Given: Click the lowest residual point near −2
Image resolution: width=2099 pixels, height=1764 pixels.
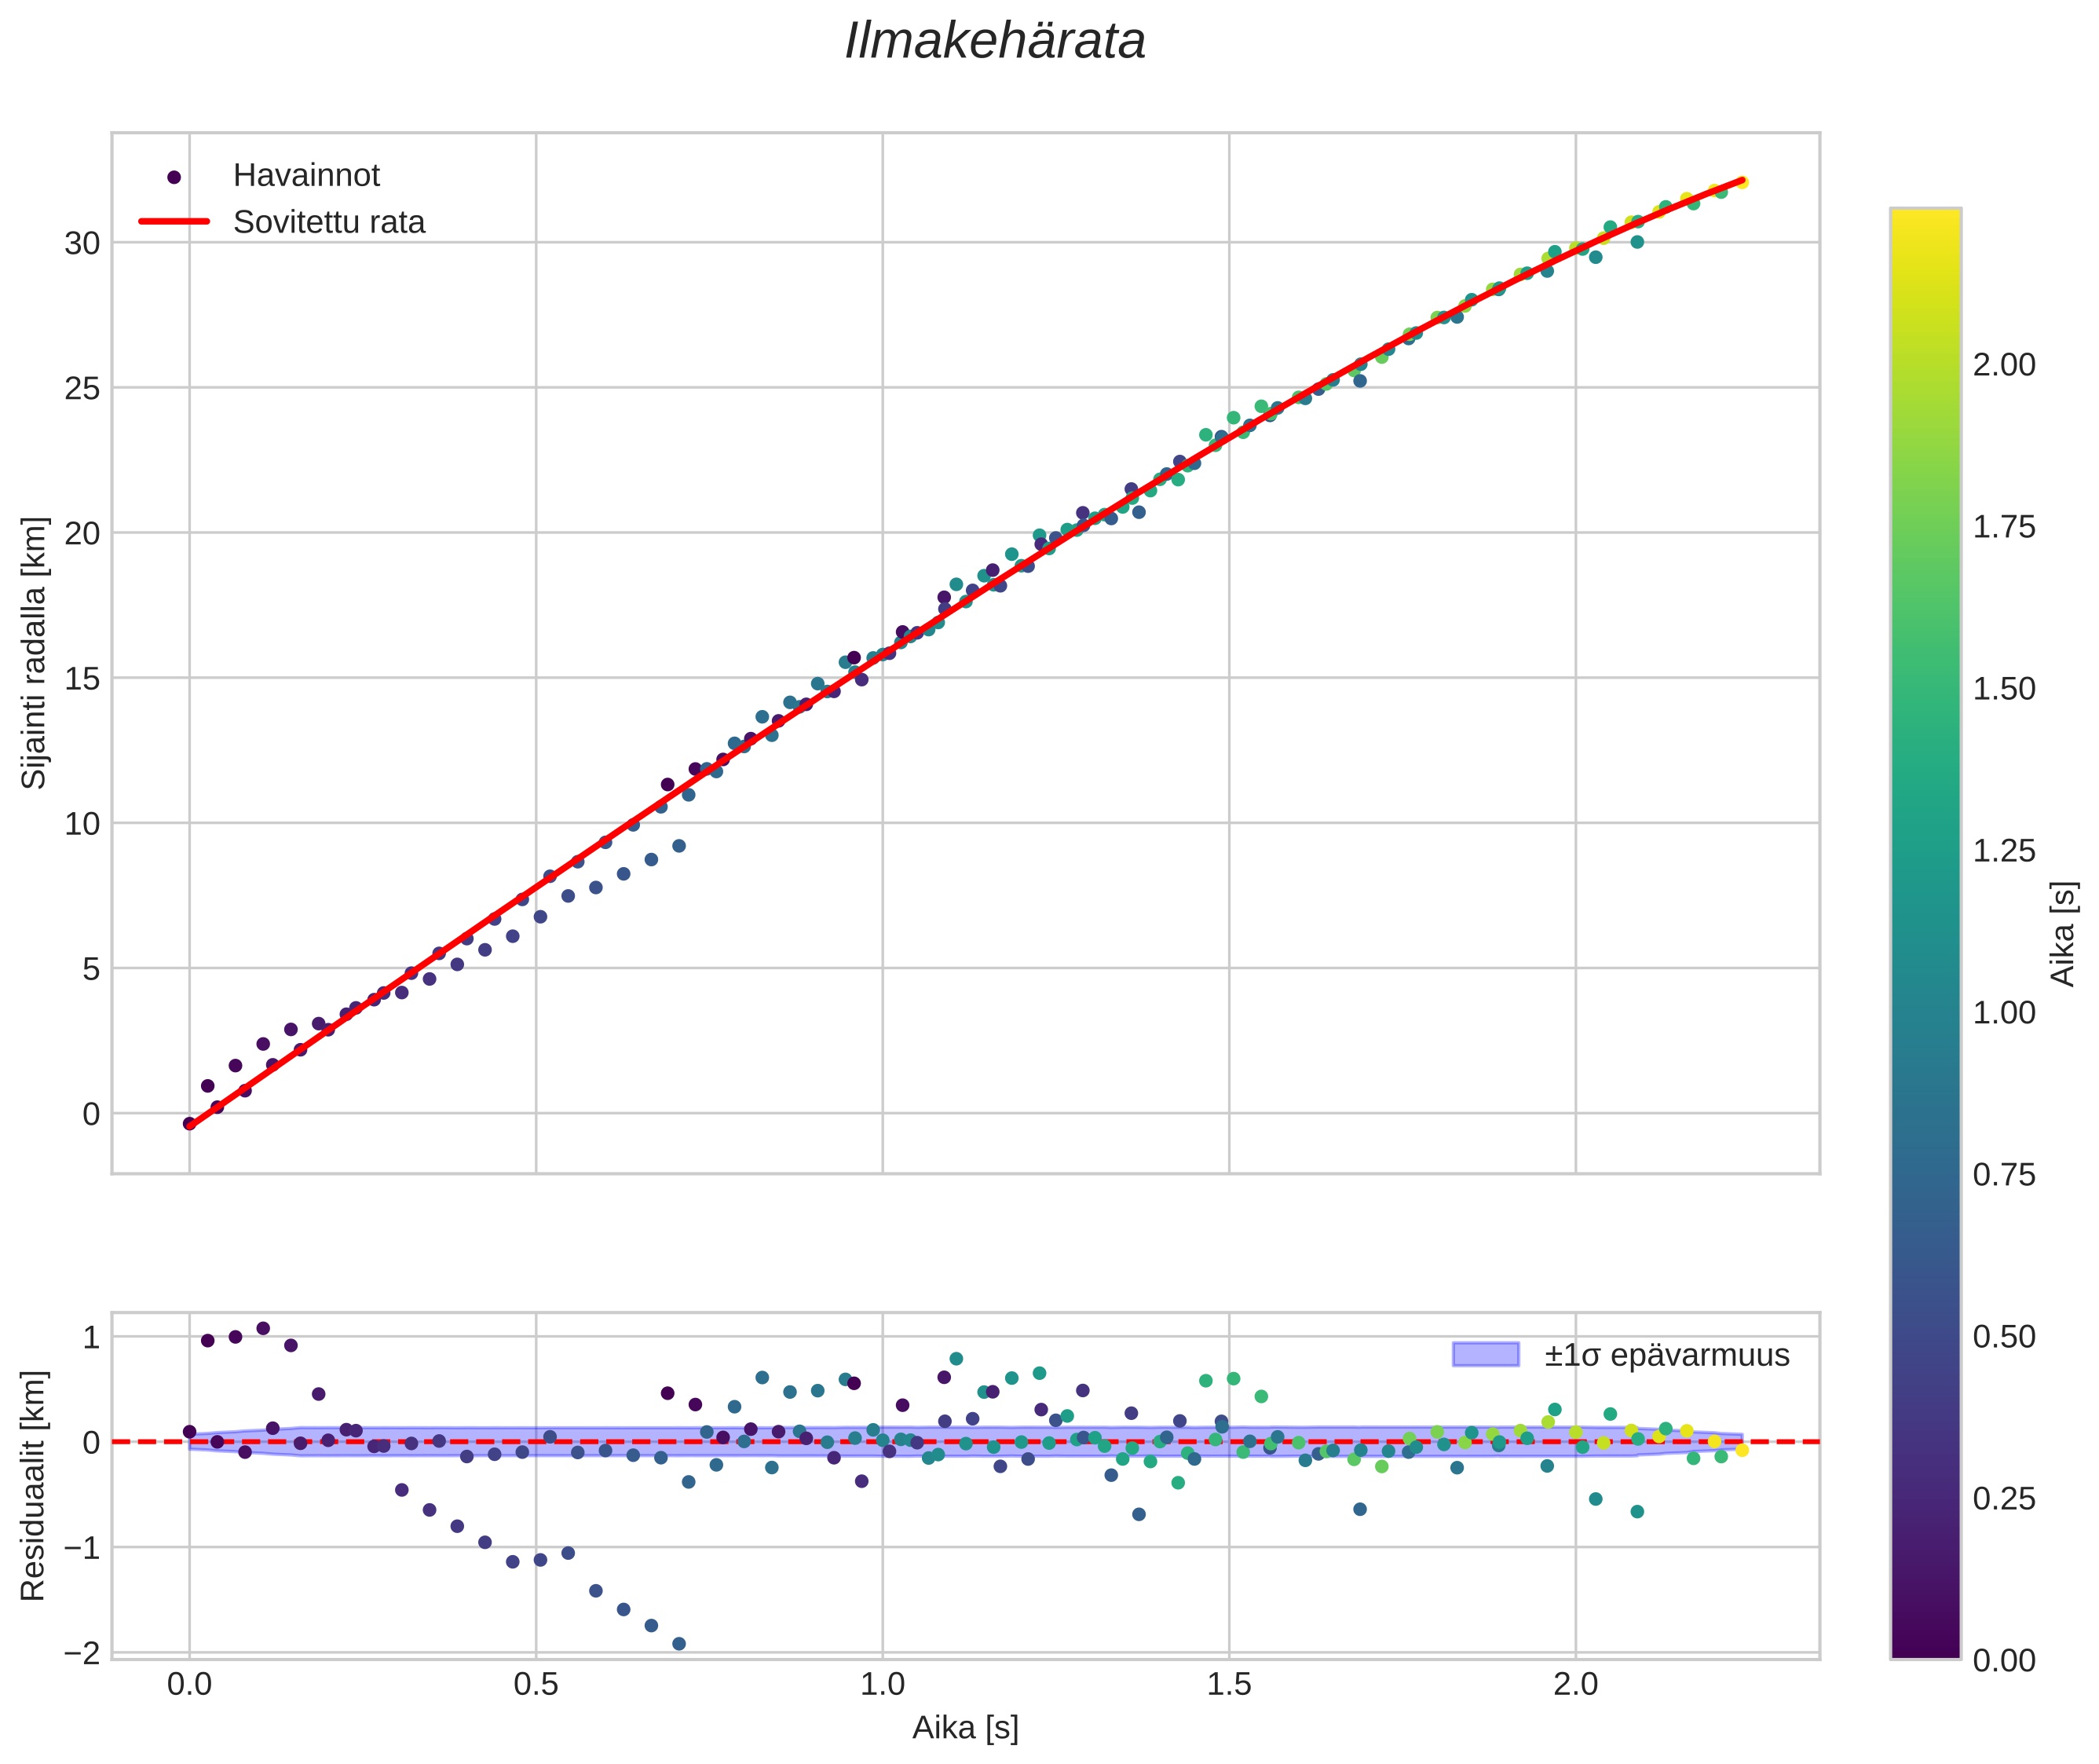Looking at the screenshot, I should click(679, 1644).
